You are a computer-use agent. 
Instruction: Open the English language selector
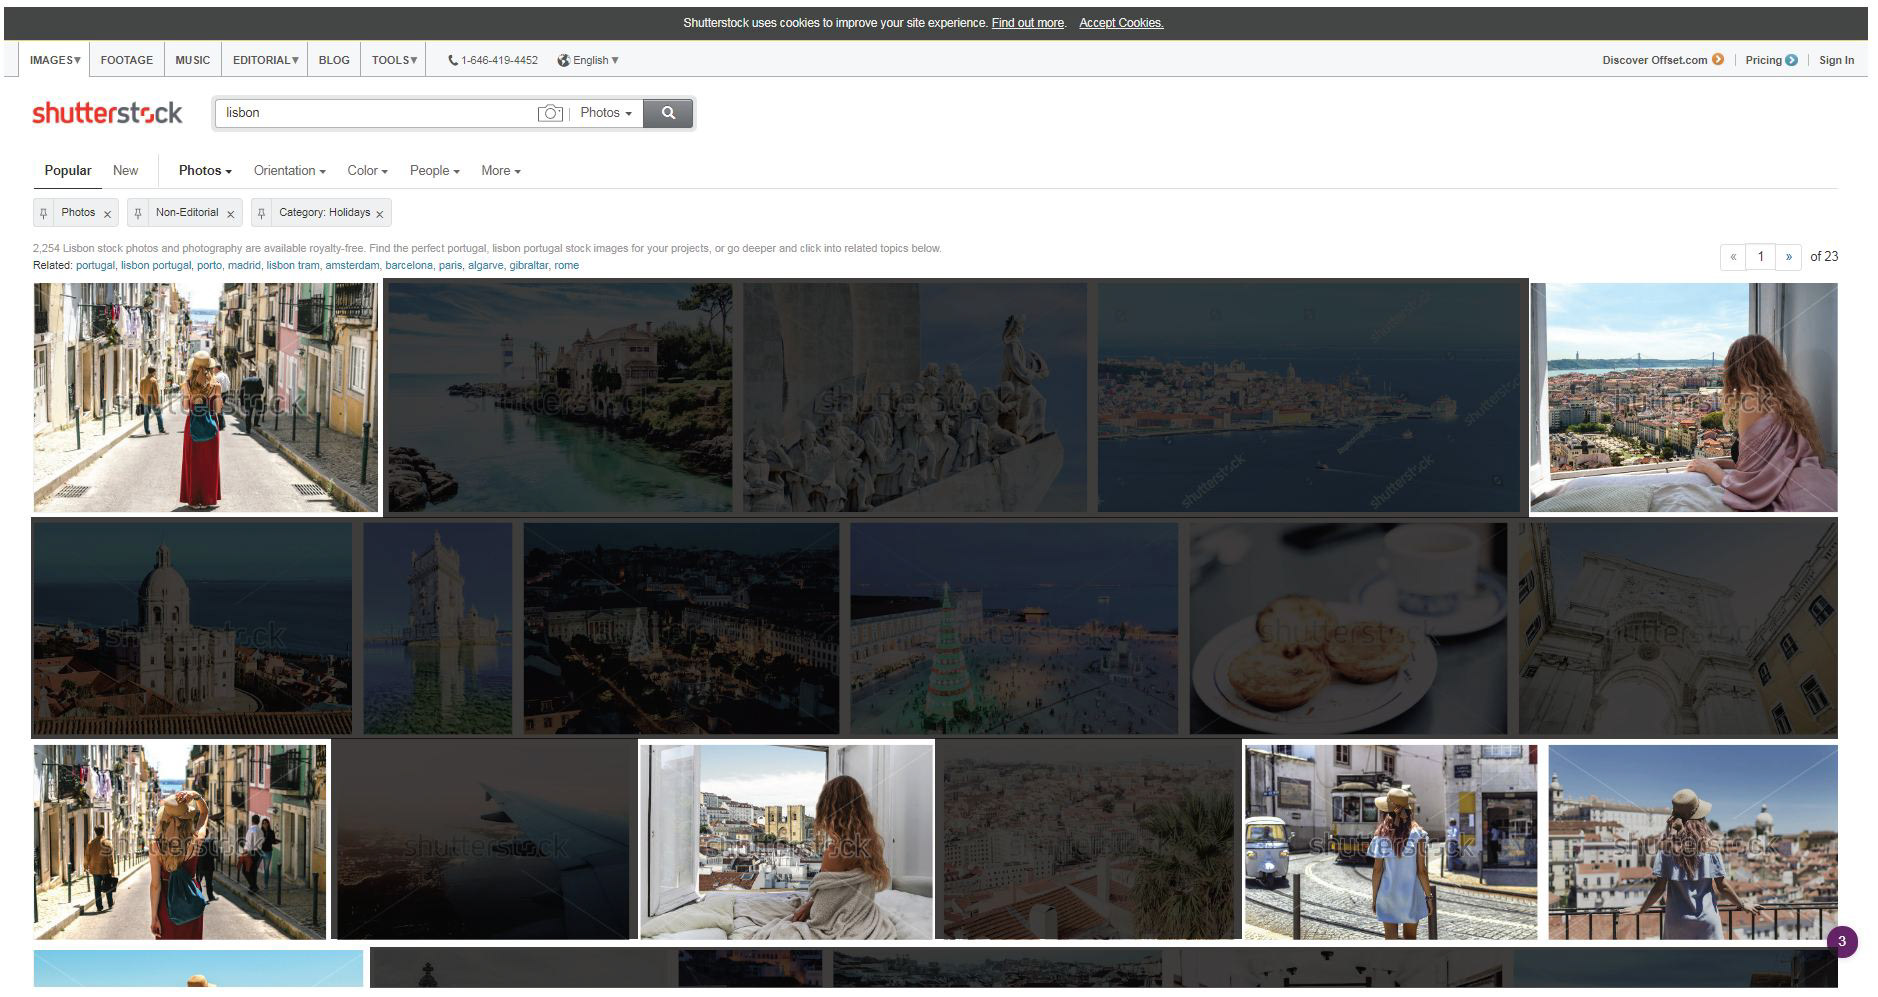click(588, 60)
